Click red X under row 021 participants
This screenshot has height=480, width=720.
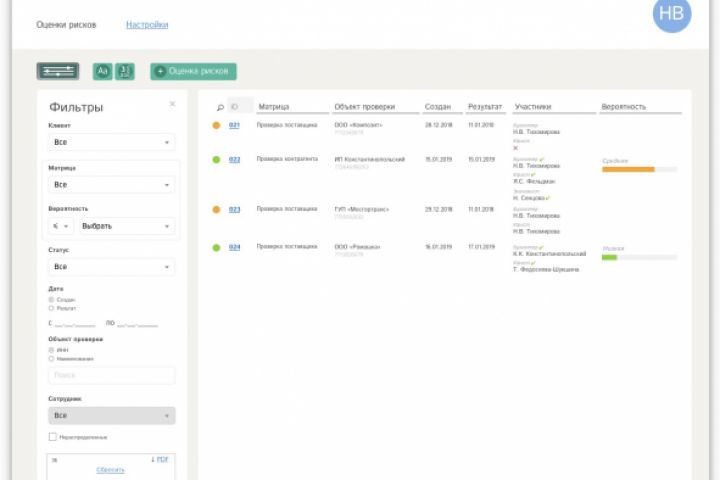coord(516,148)
